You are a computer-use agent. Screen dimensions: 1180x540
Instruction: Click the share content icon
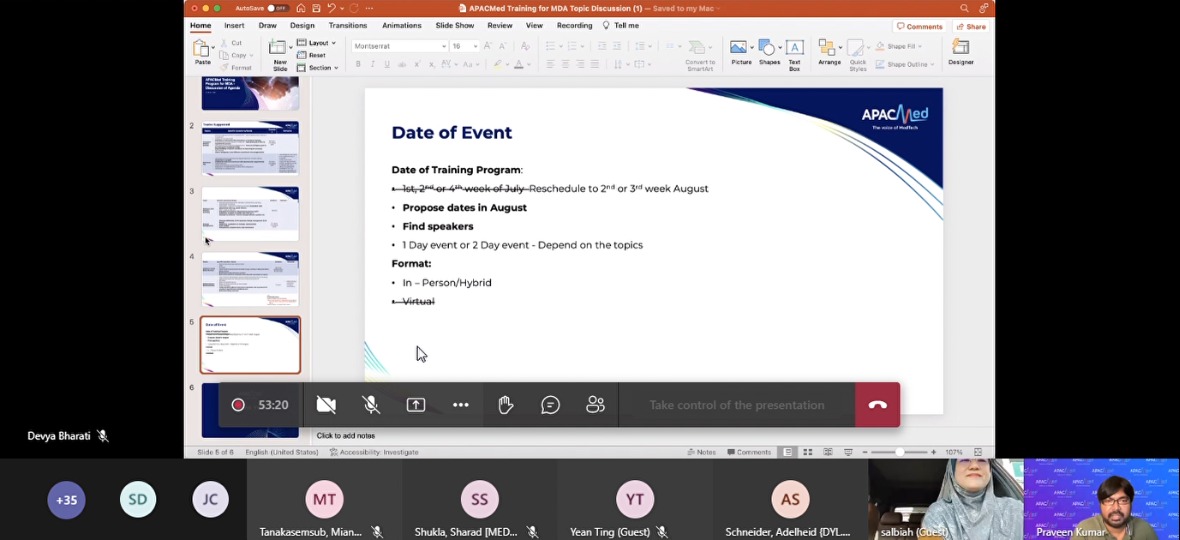(x=416, y=405)
